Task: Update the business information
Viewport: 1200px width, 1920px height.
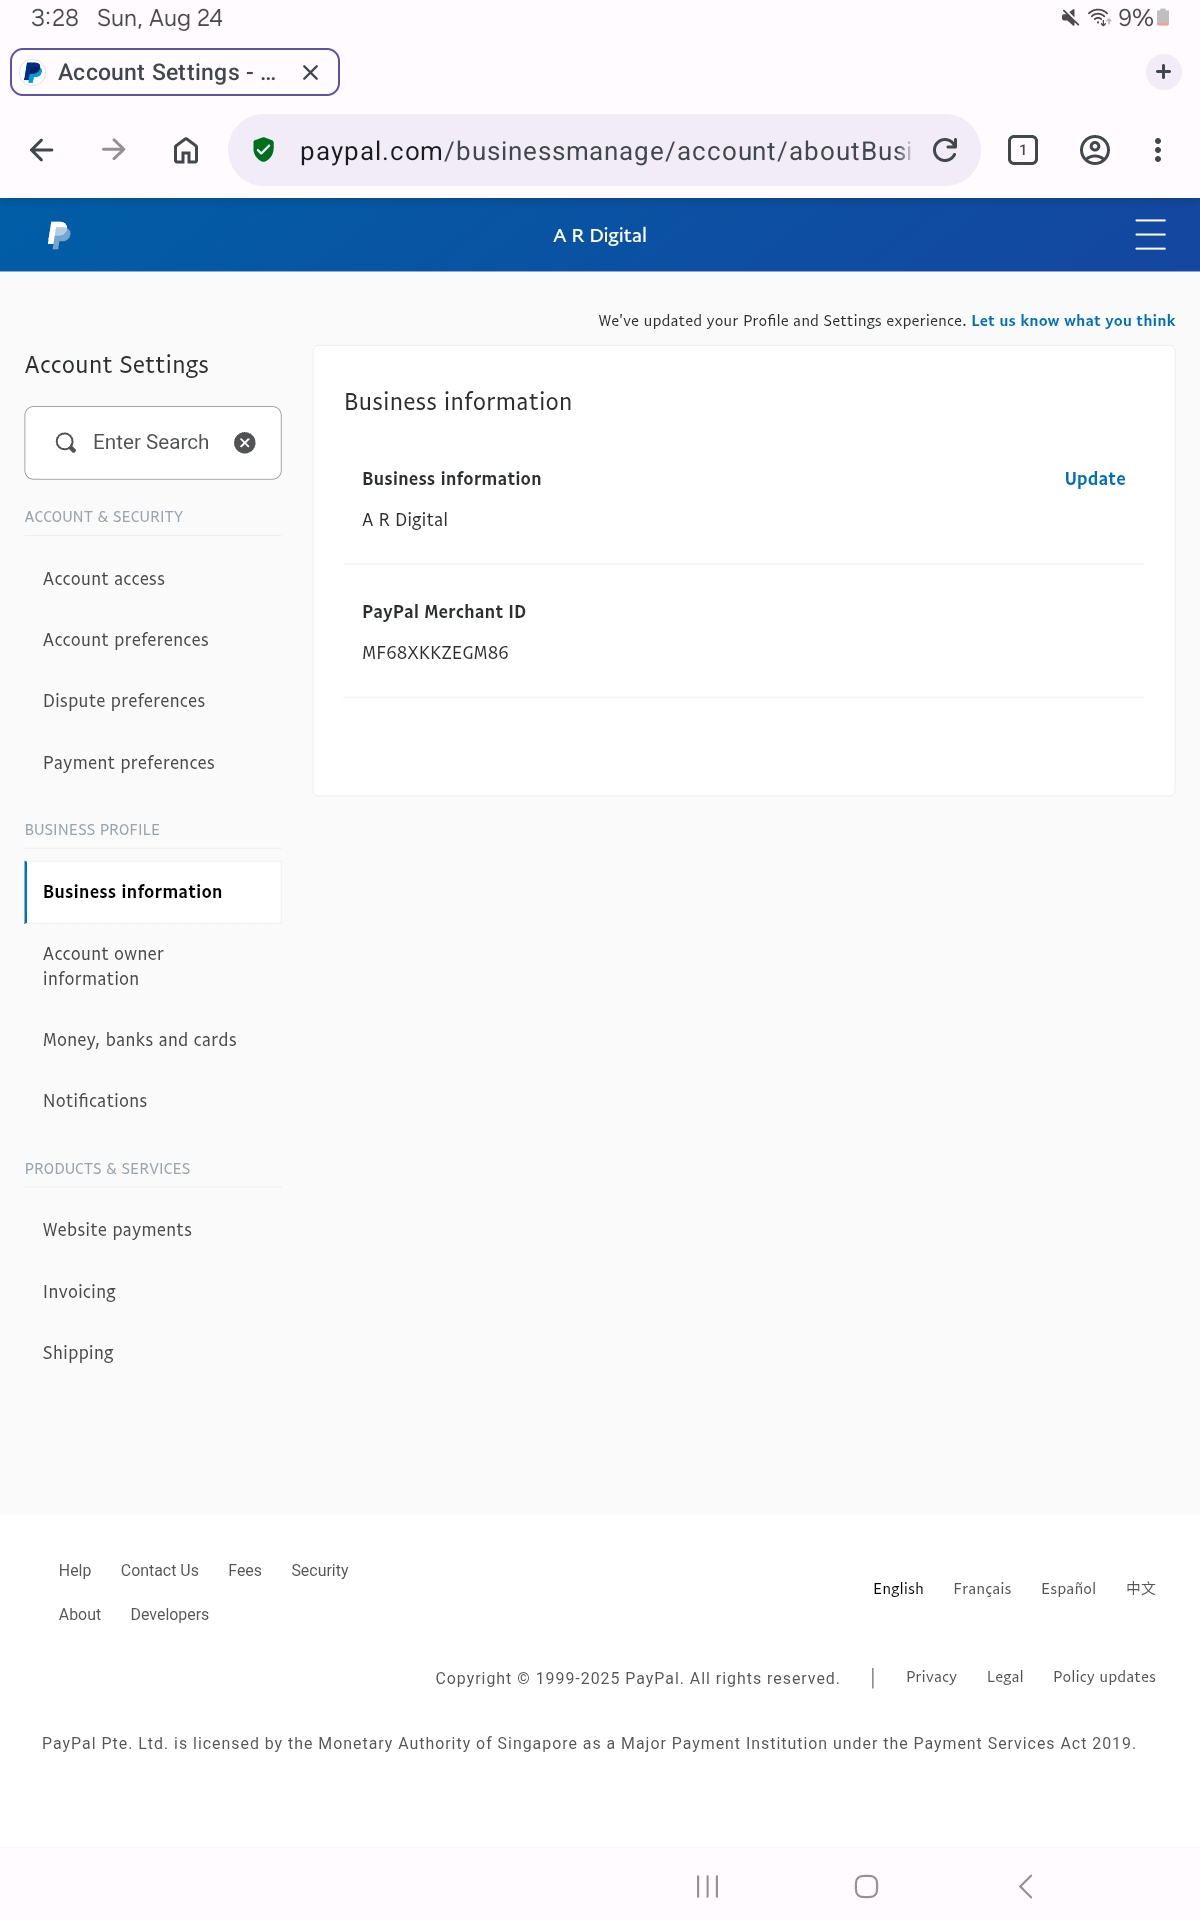Action: tap(1095, 479)
